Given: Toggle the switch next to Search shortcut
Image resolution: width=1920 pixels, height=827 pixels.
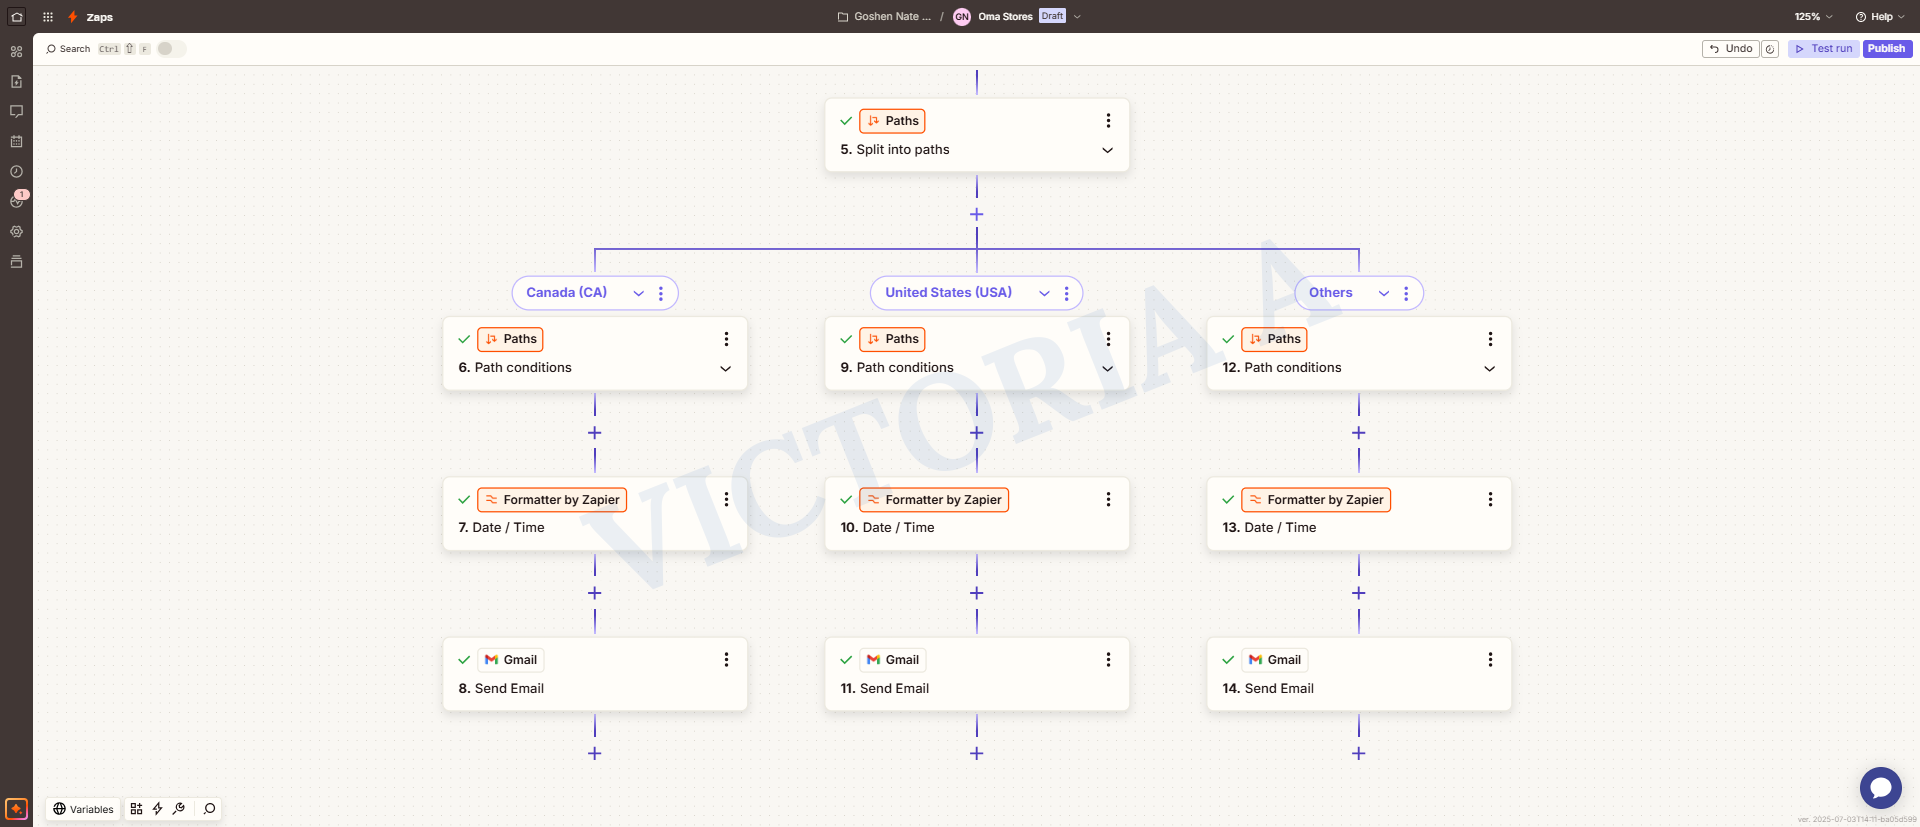Looking at the screenshot, I should point(171,49).
